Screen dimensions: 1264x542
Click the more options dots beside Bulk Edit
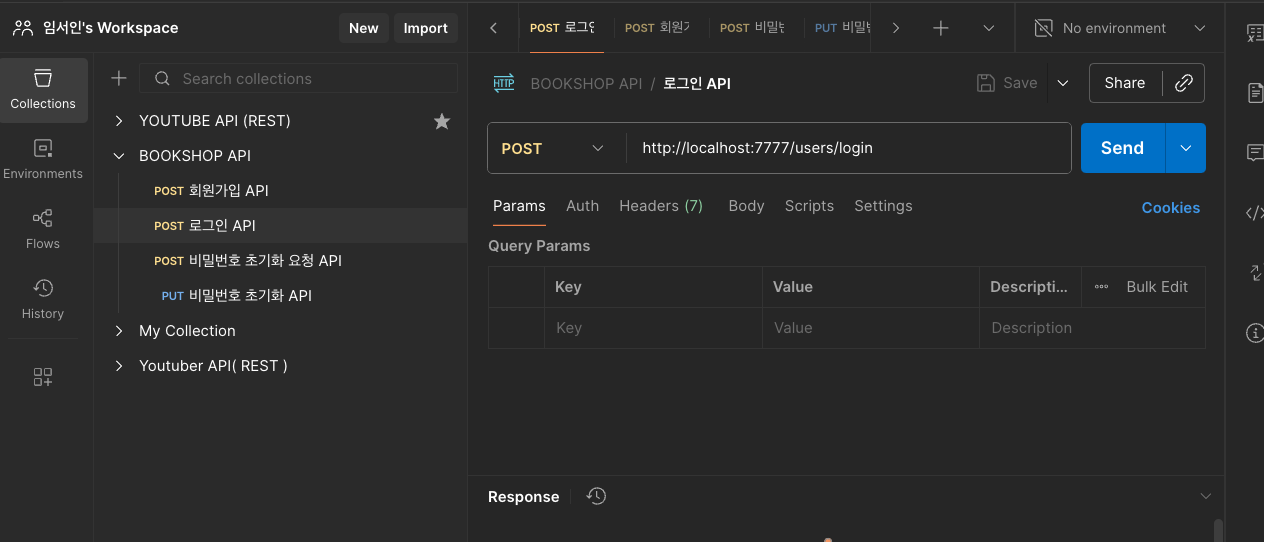1101,286
